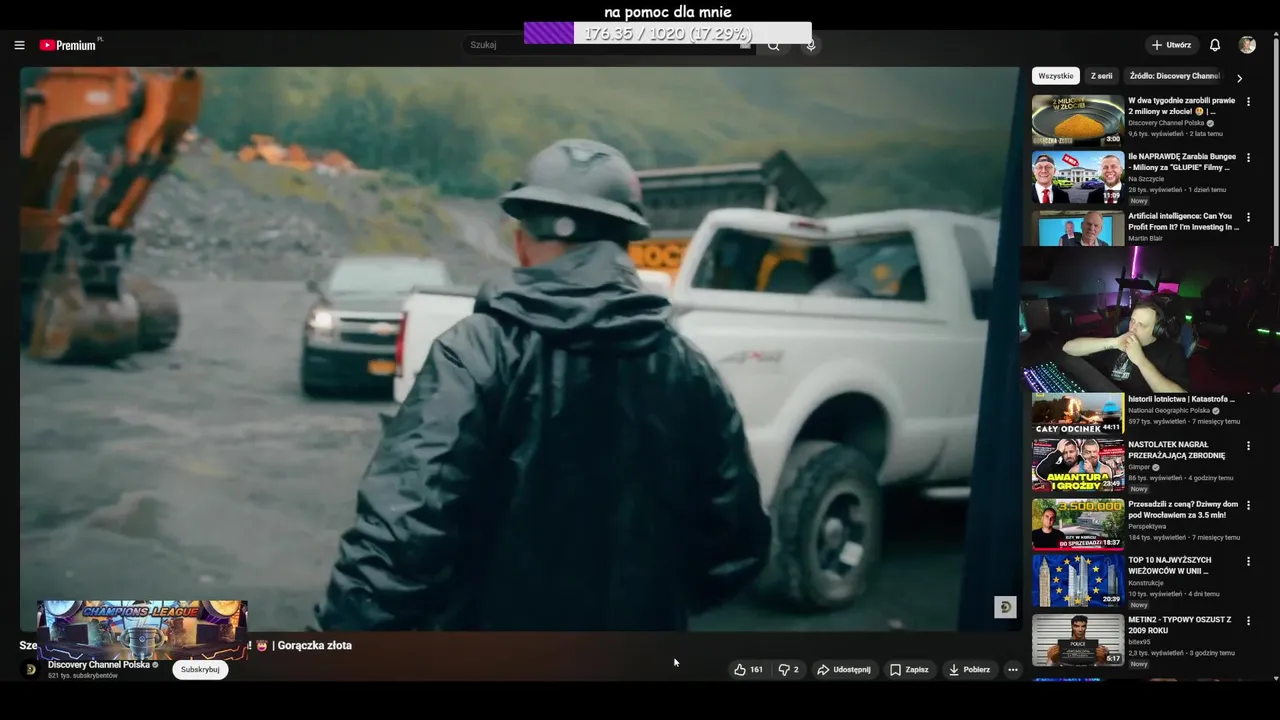Click the Champions League overlay banner
The image size is (1280, 720).
tap(142, 630)
